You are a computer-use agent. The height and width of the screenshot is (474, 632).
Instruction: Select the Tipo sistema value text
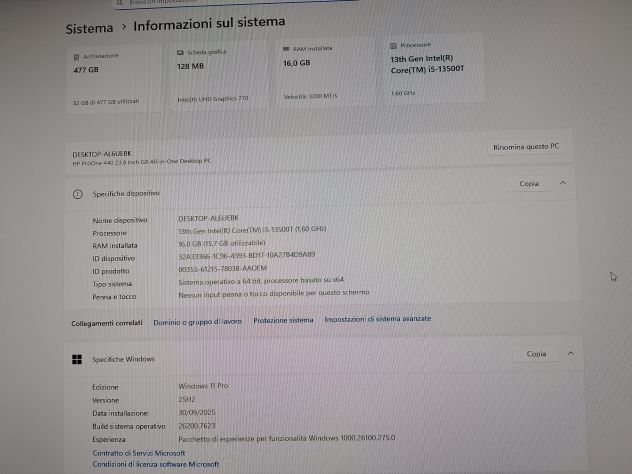pos(261,281)
